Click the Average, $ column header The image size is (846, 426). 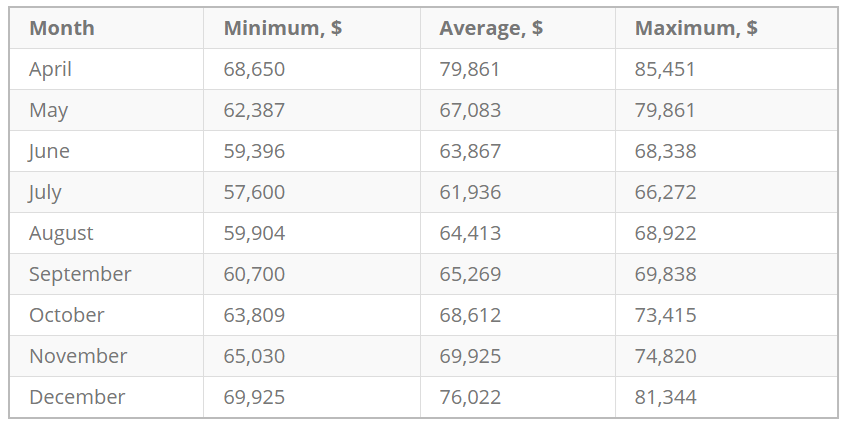click(491, 28)
